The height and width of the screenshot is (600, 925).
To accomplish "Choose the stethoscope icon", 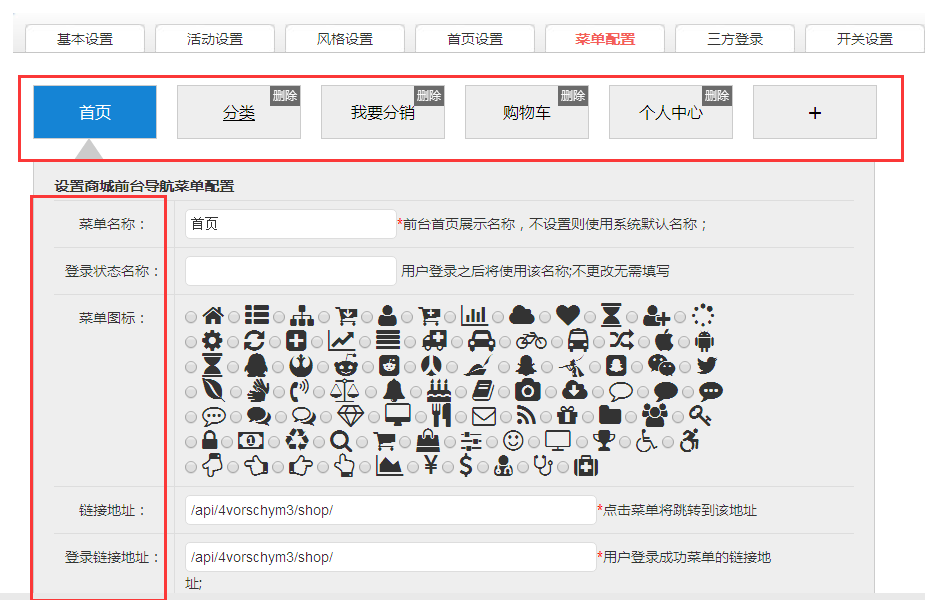I will 542,466.
